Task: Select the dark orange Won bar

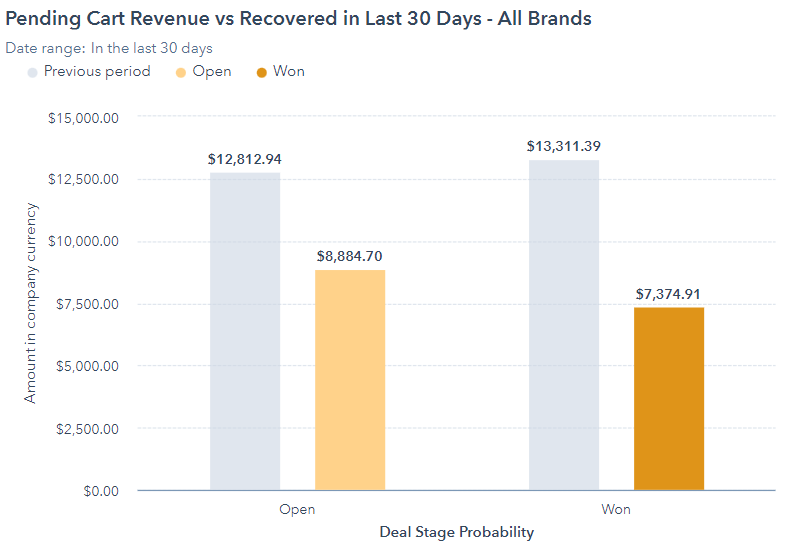Action: [669, 399]
